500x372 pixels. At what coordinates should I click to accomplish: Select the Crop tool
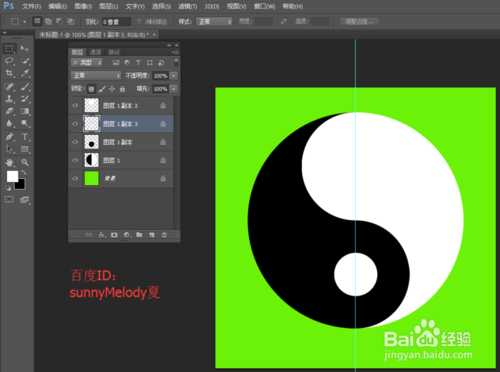click(x=9, y=73)
